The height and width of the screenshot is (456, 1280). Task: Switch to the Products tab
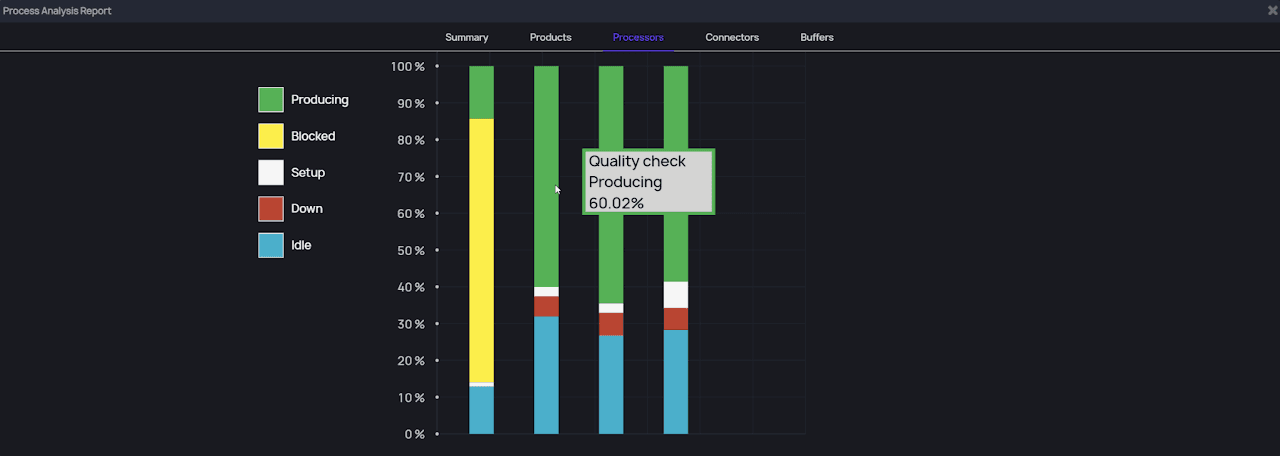point(550,38)
